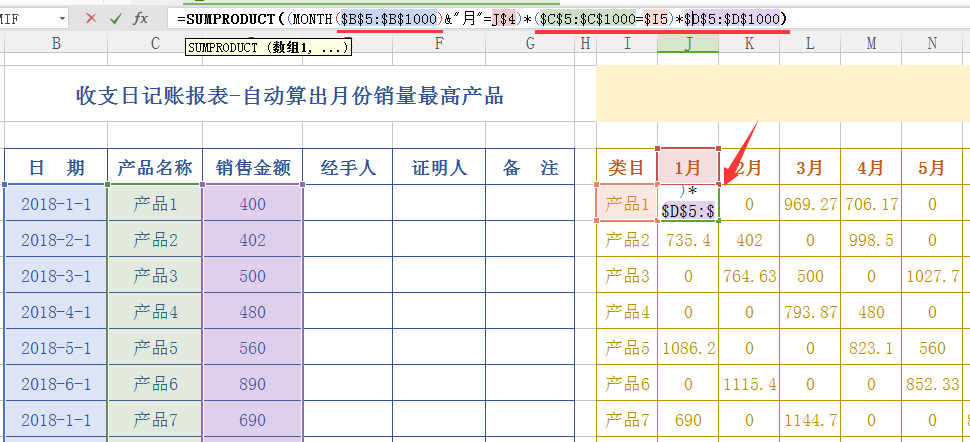
Task: Click the value 823.1 cell
Action: [871, 347]
